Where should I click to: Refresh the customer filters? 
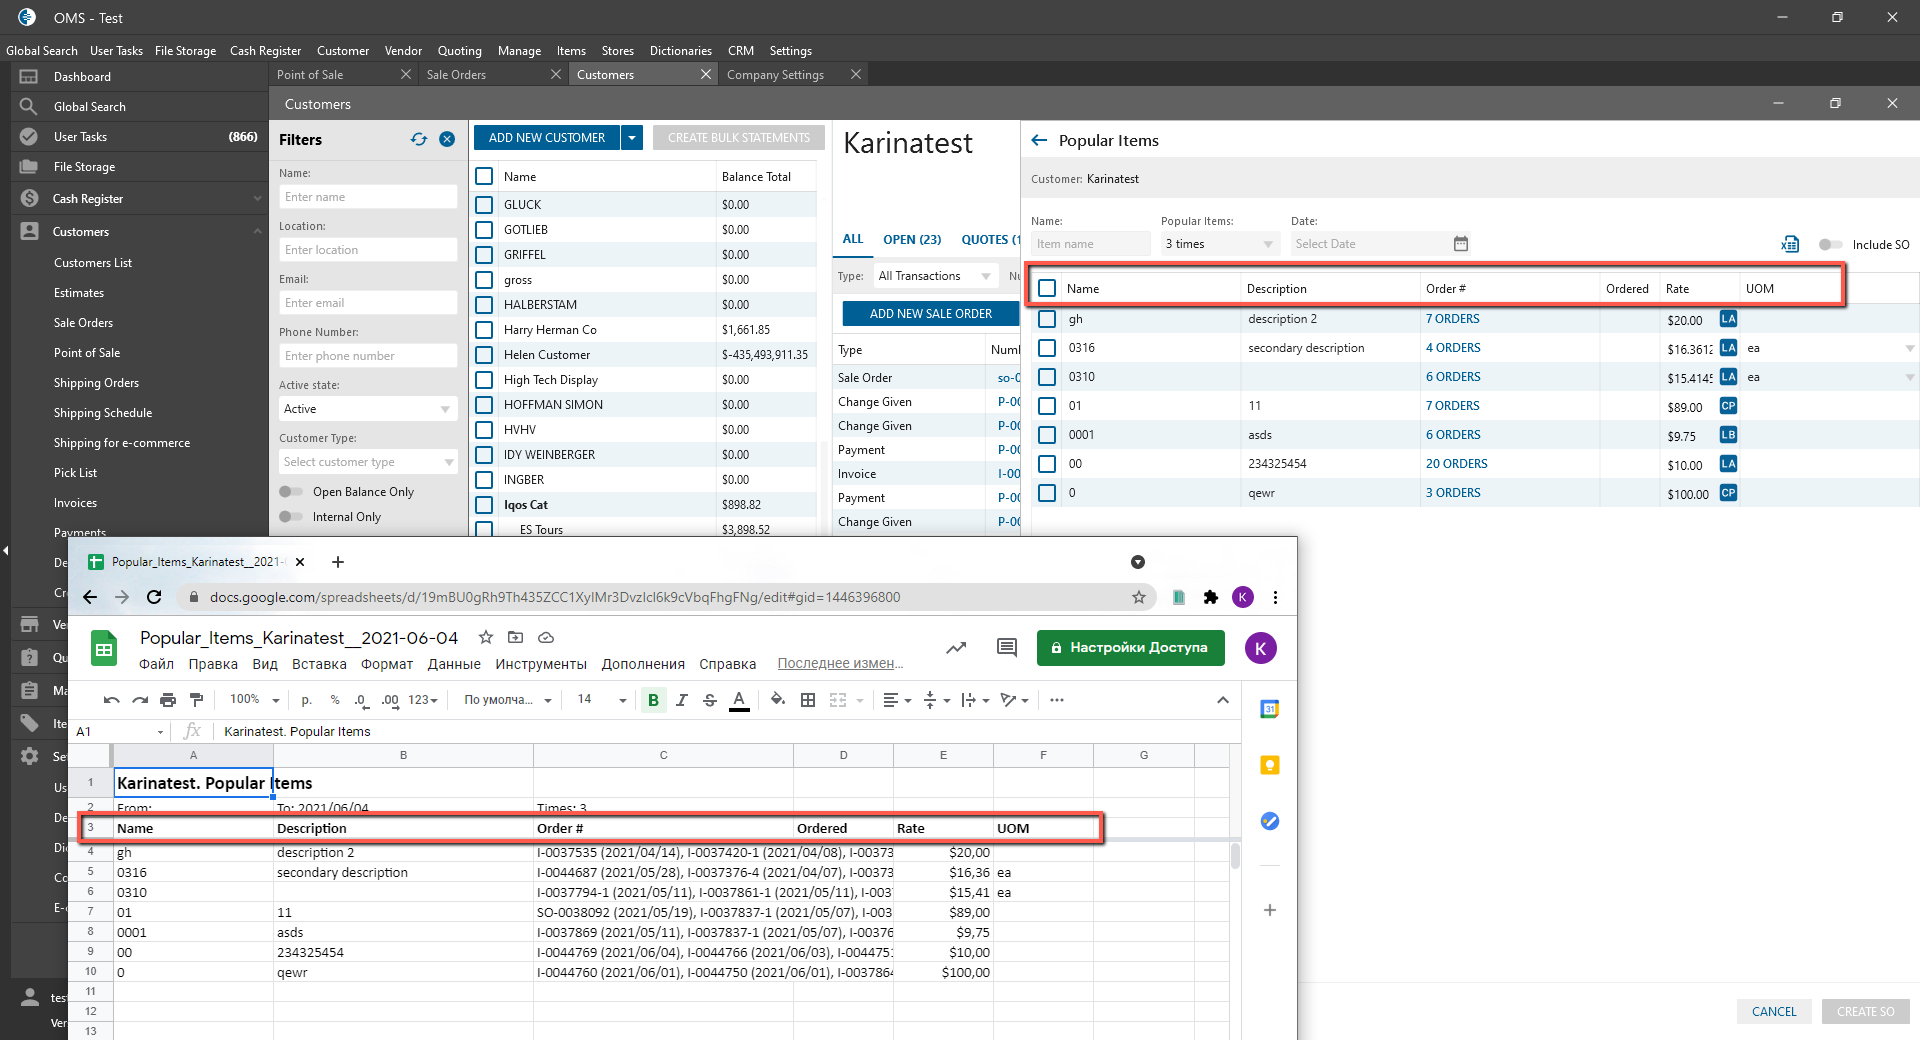(x=418, y=140)
